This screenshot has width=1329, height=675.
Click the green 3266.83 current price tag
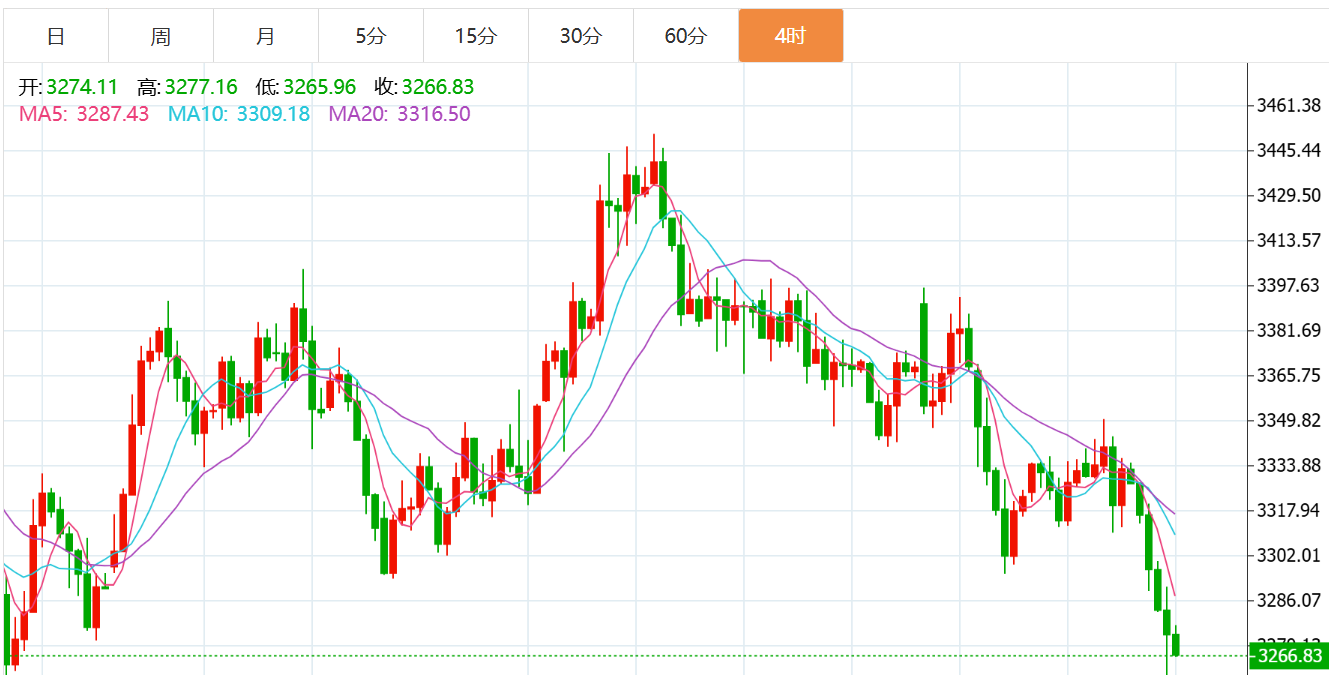click(x=1288, y=656)
